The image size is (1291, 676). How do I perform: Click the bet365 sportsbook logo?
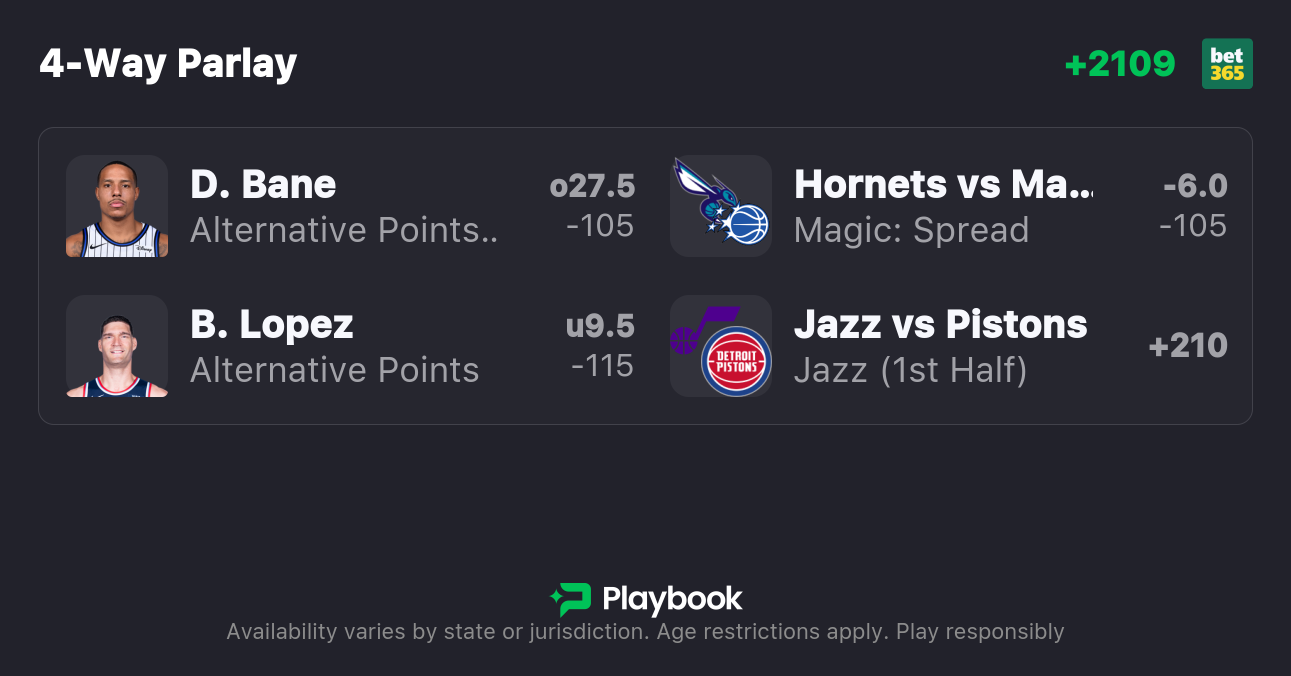(1227, 64)
